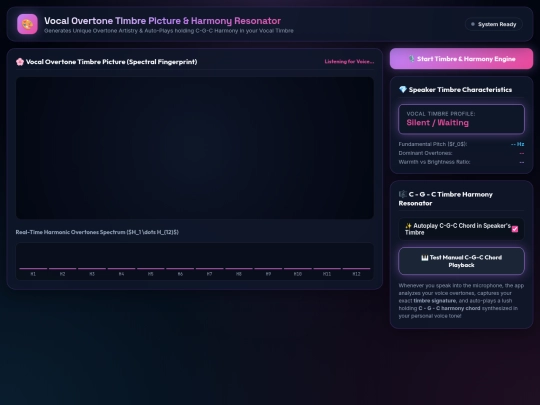Click the '-- Hz' pitch value
The image size is (540, 405).
pyautogui.click(x=518, y=144)
